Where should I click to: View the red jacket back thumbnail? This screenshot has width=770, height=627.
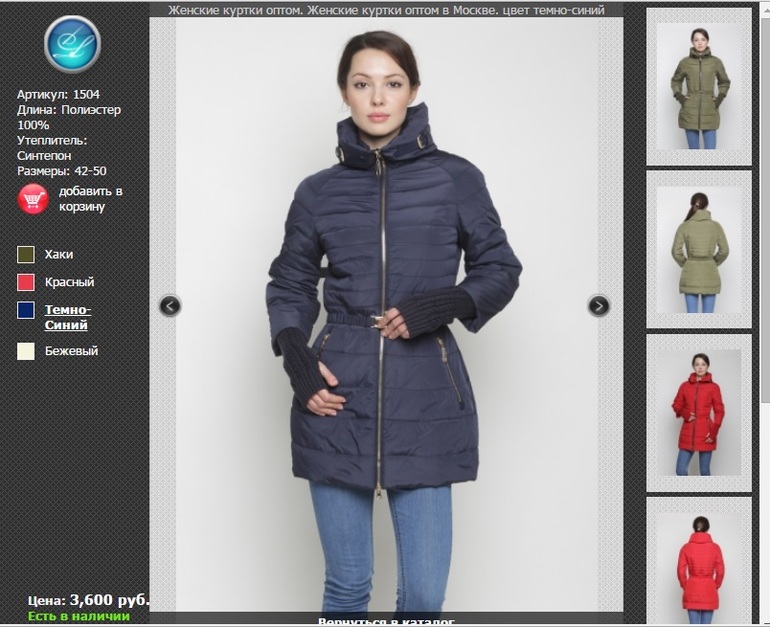pos(699,562)
